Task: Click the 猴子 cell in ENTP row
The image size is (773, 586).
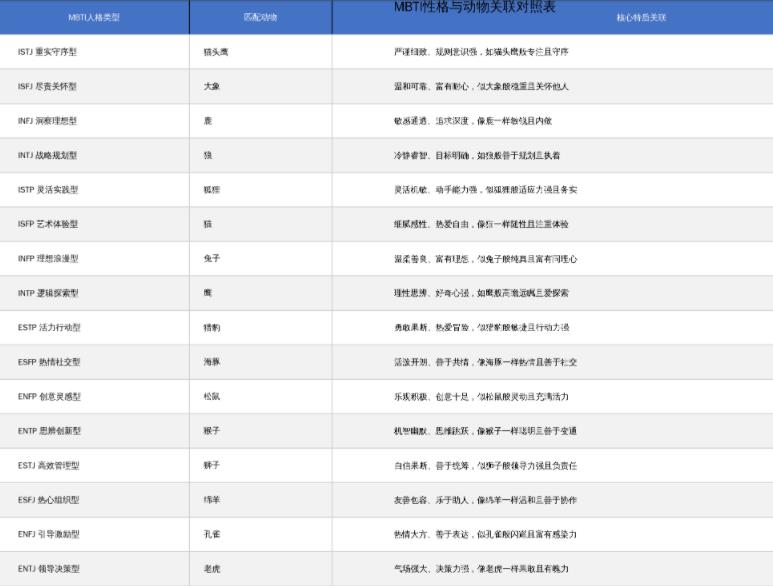Action: pyautogui.click(x=212, y=431)
